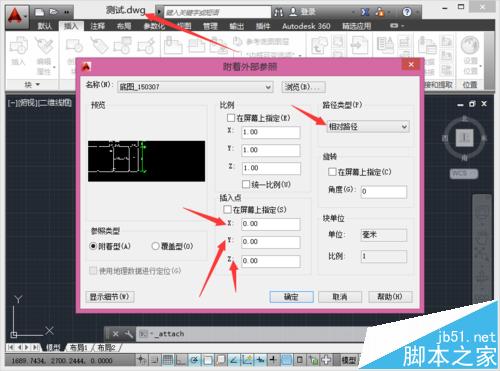
Task: Open the Autodesk Exchange X icon
Action: [365, 12]
